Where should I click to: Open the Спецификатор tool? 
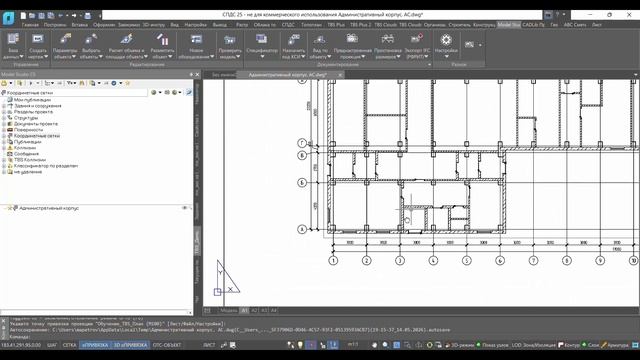coord(262,45)
